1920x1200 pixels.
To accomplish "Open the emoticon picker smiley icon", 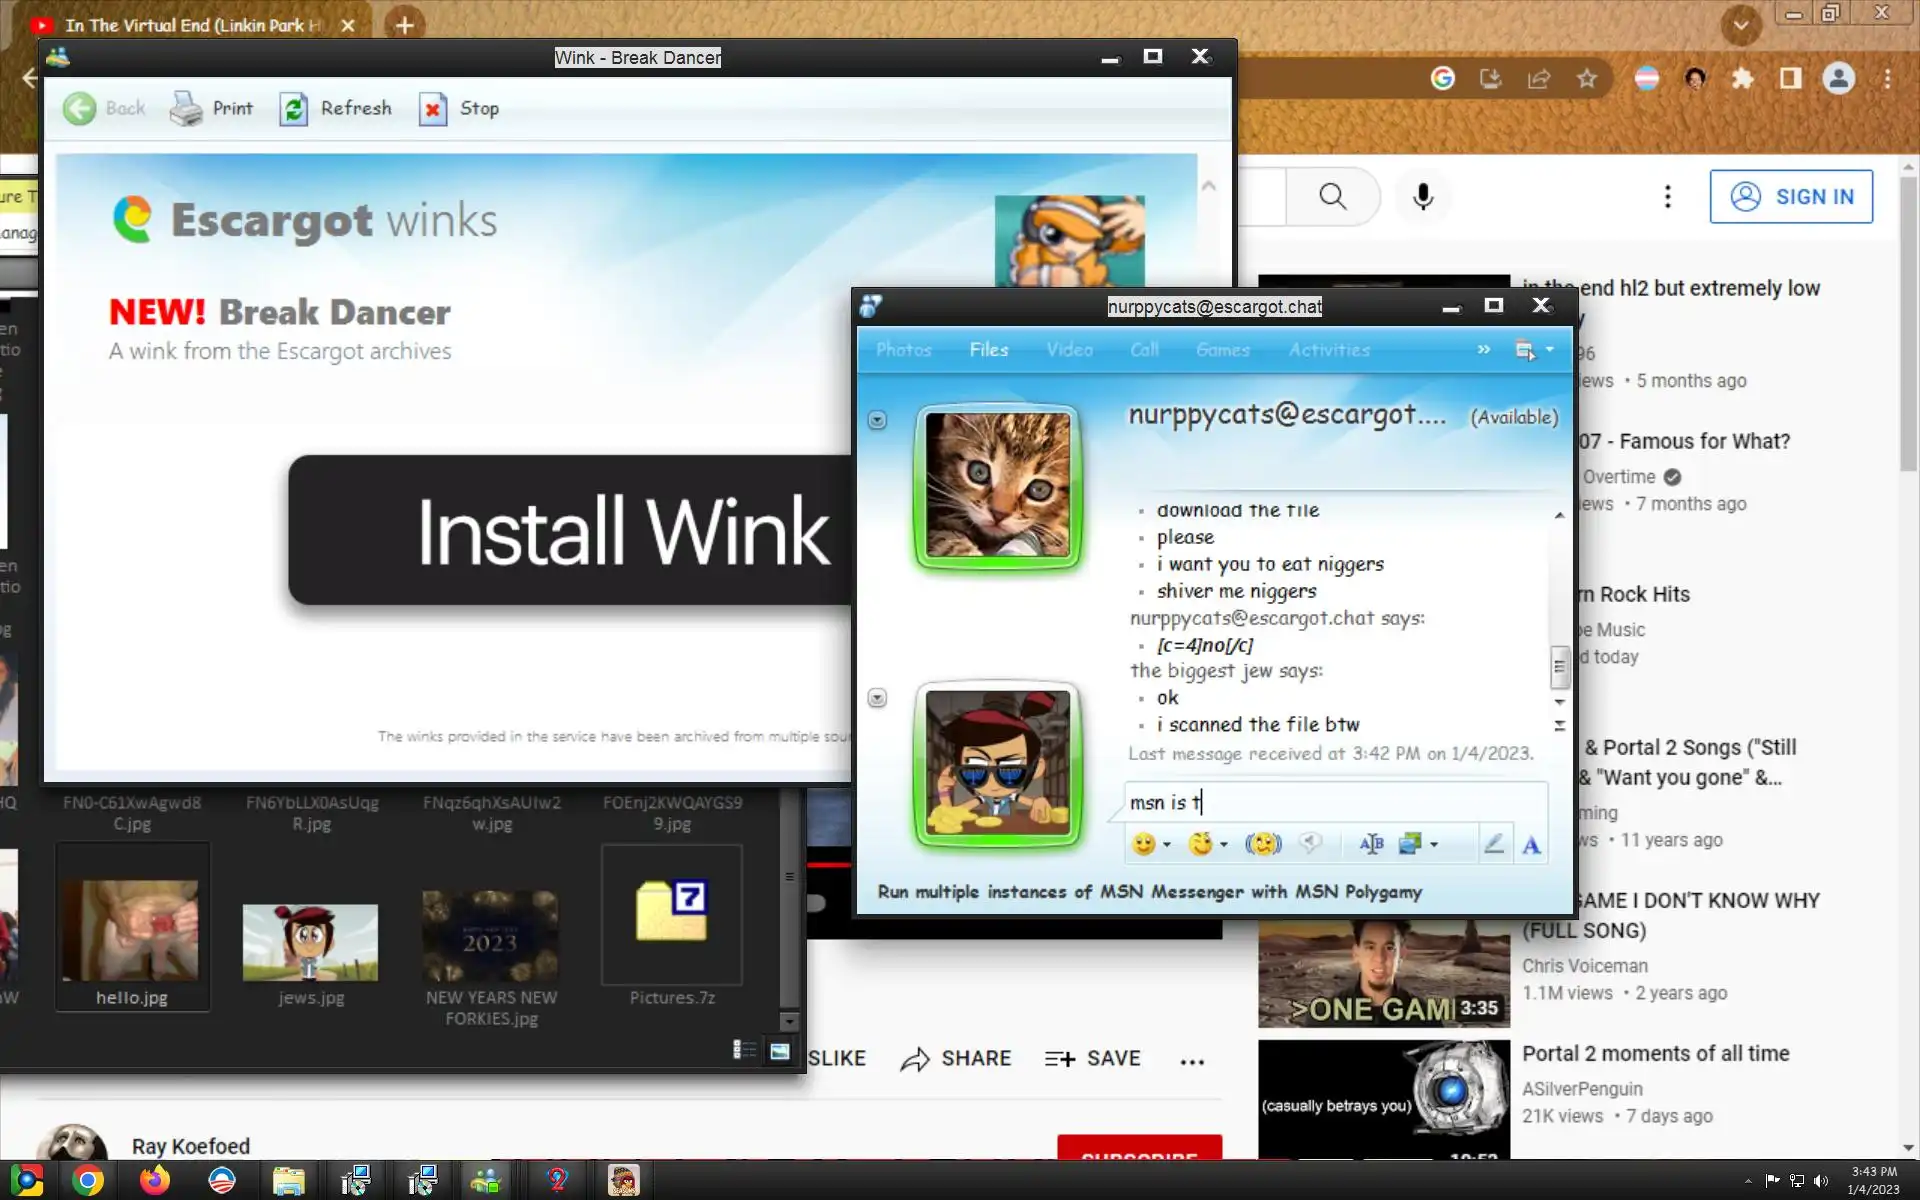I will click(x=1143, y=844).
